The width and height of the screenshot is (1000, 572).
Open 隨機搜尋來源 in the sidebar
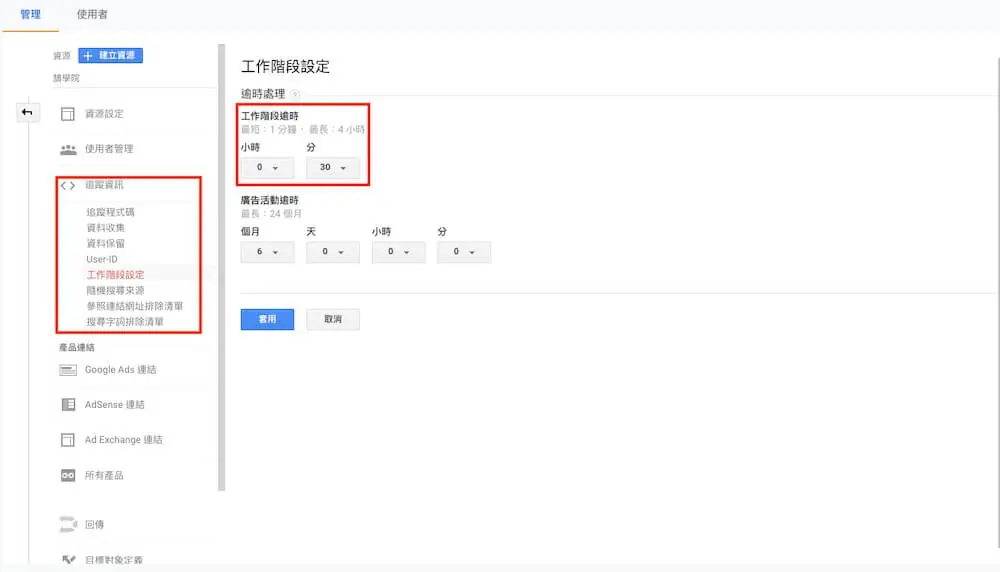[x=115, y=290]
